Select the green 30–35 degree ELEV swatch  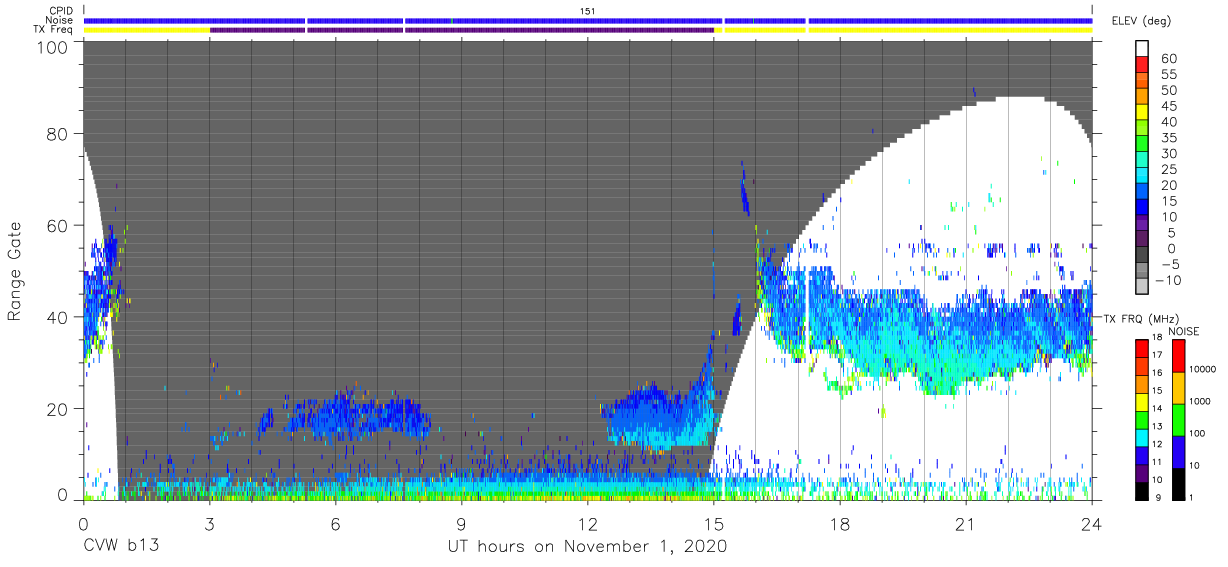[1142, 145]
